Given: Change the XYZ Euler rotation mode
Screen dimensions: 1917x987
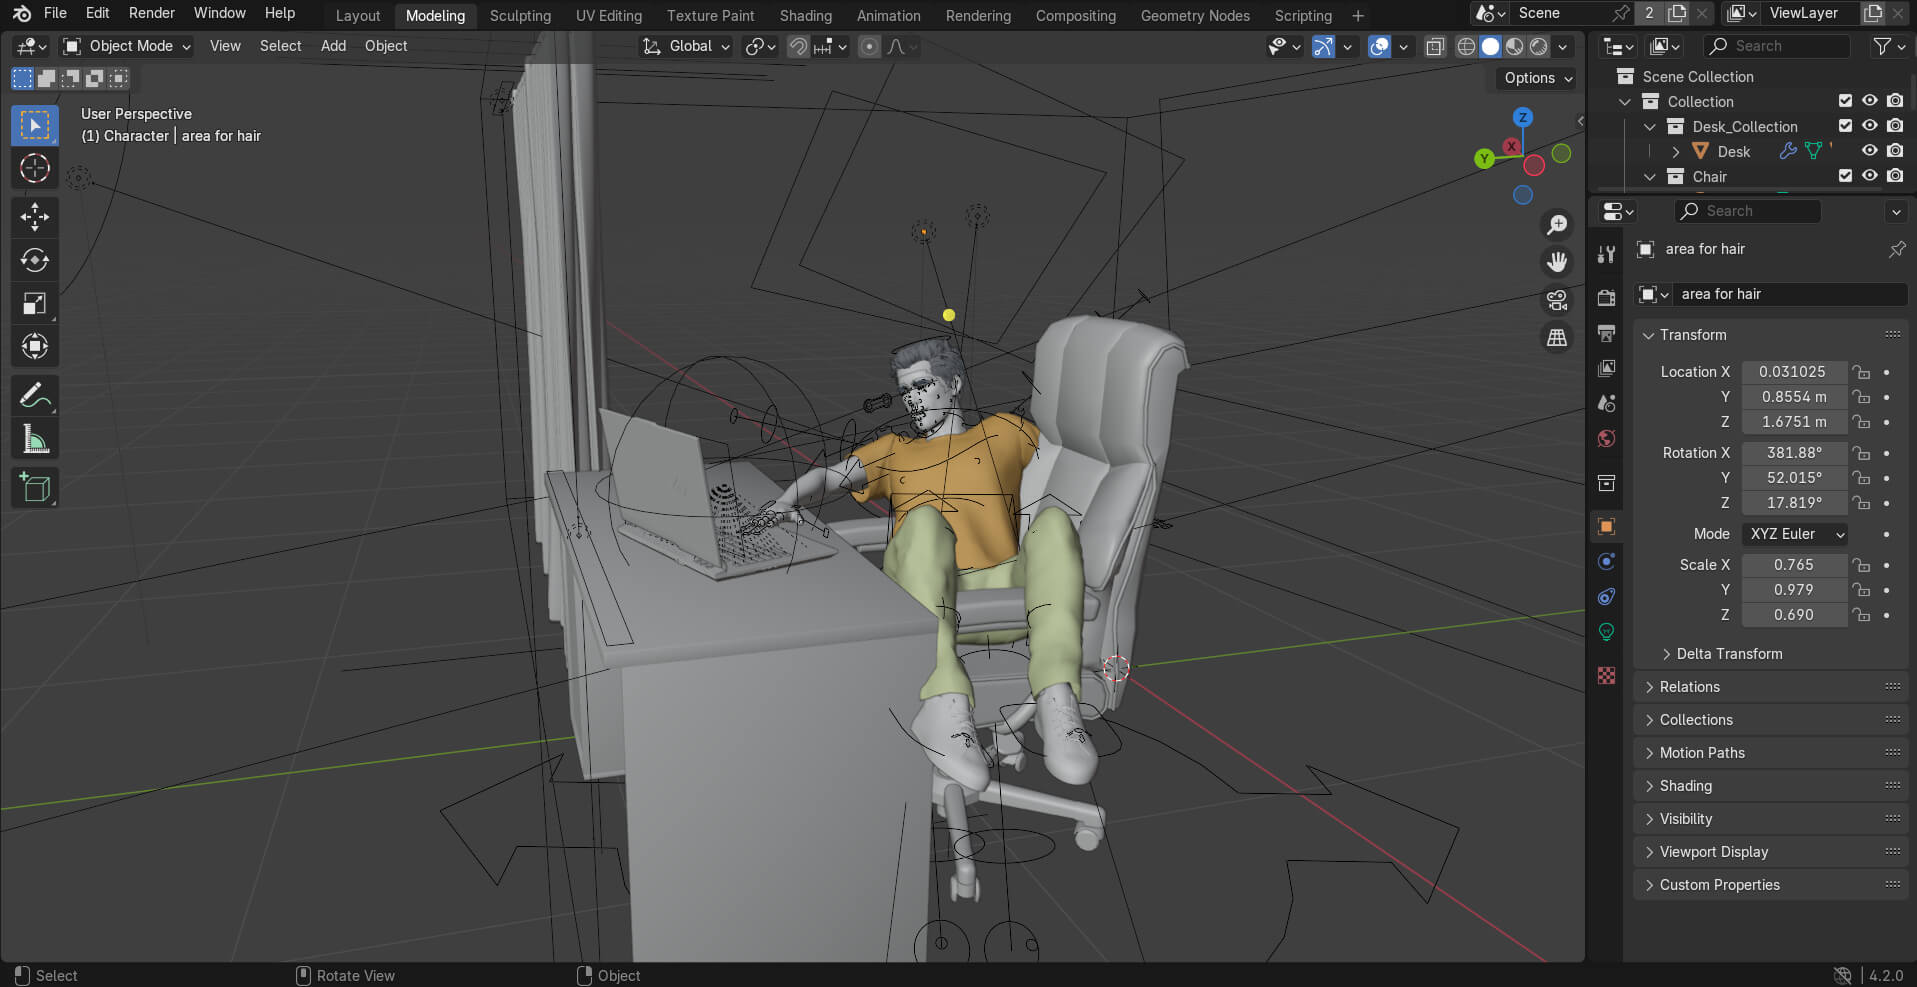Looking at the screenshot, I should click(1795, 534).
